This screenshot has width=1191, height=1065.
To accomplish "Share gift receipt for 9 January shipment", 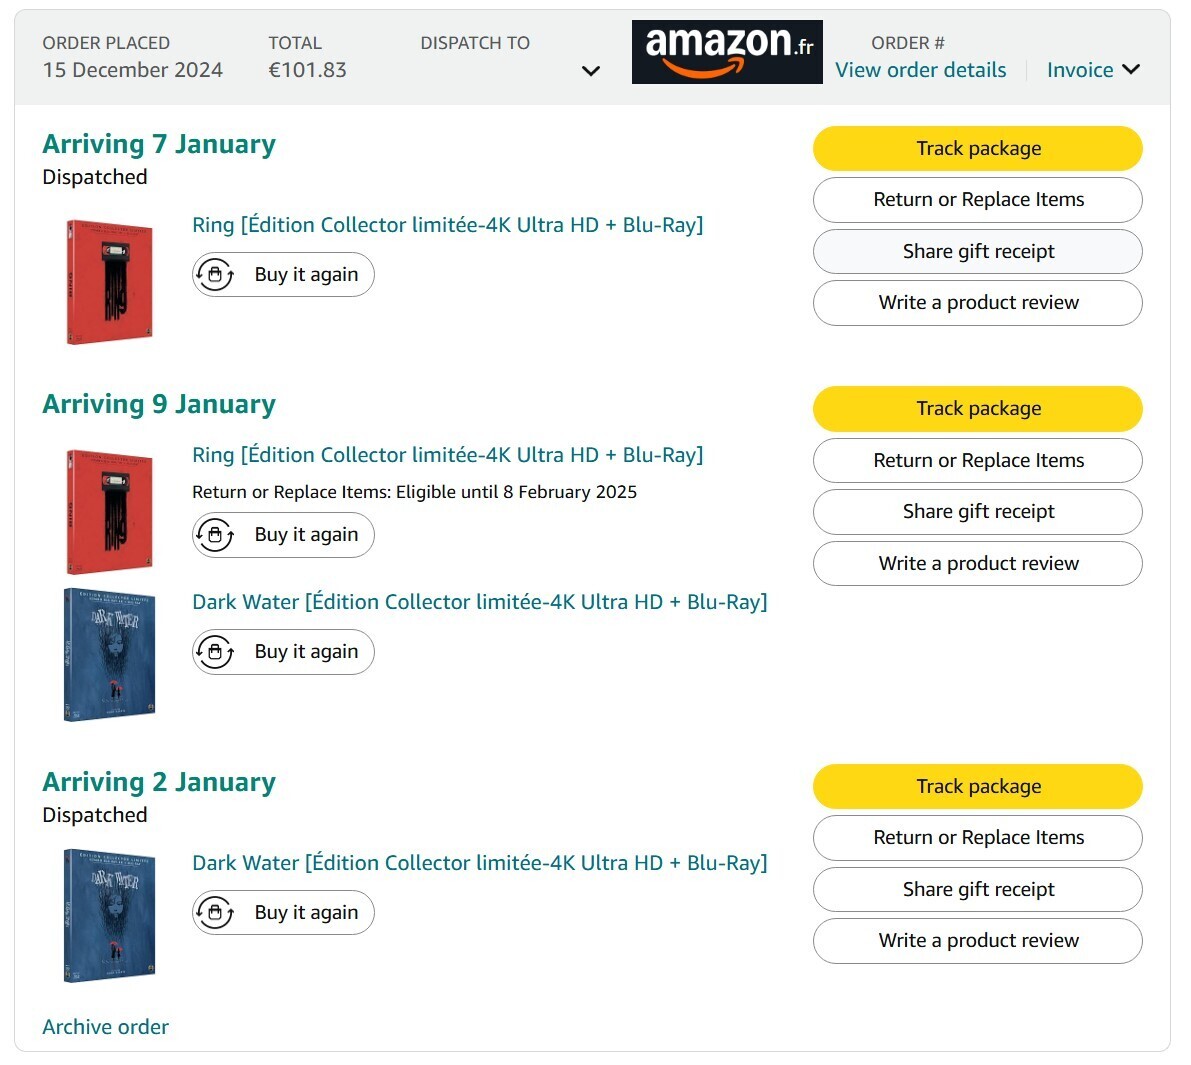I will 978,512.
